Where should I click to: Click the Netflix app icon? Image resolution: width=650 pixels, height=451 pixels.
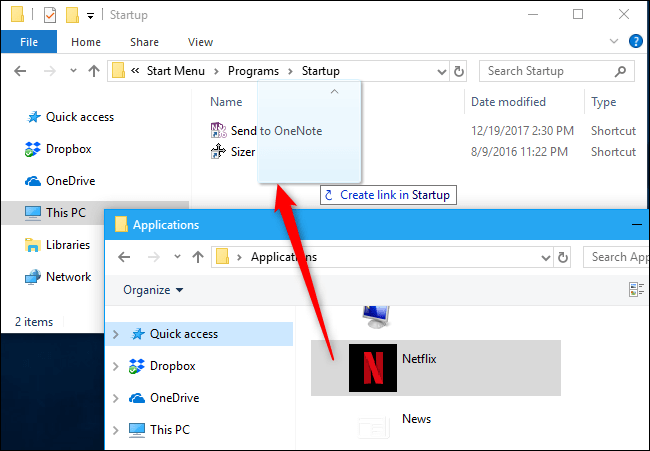tap(373, 368)
